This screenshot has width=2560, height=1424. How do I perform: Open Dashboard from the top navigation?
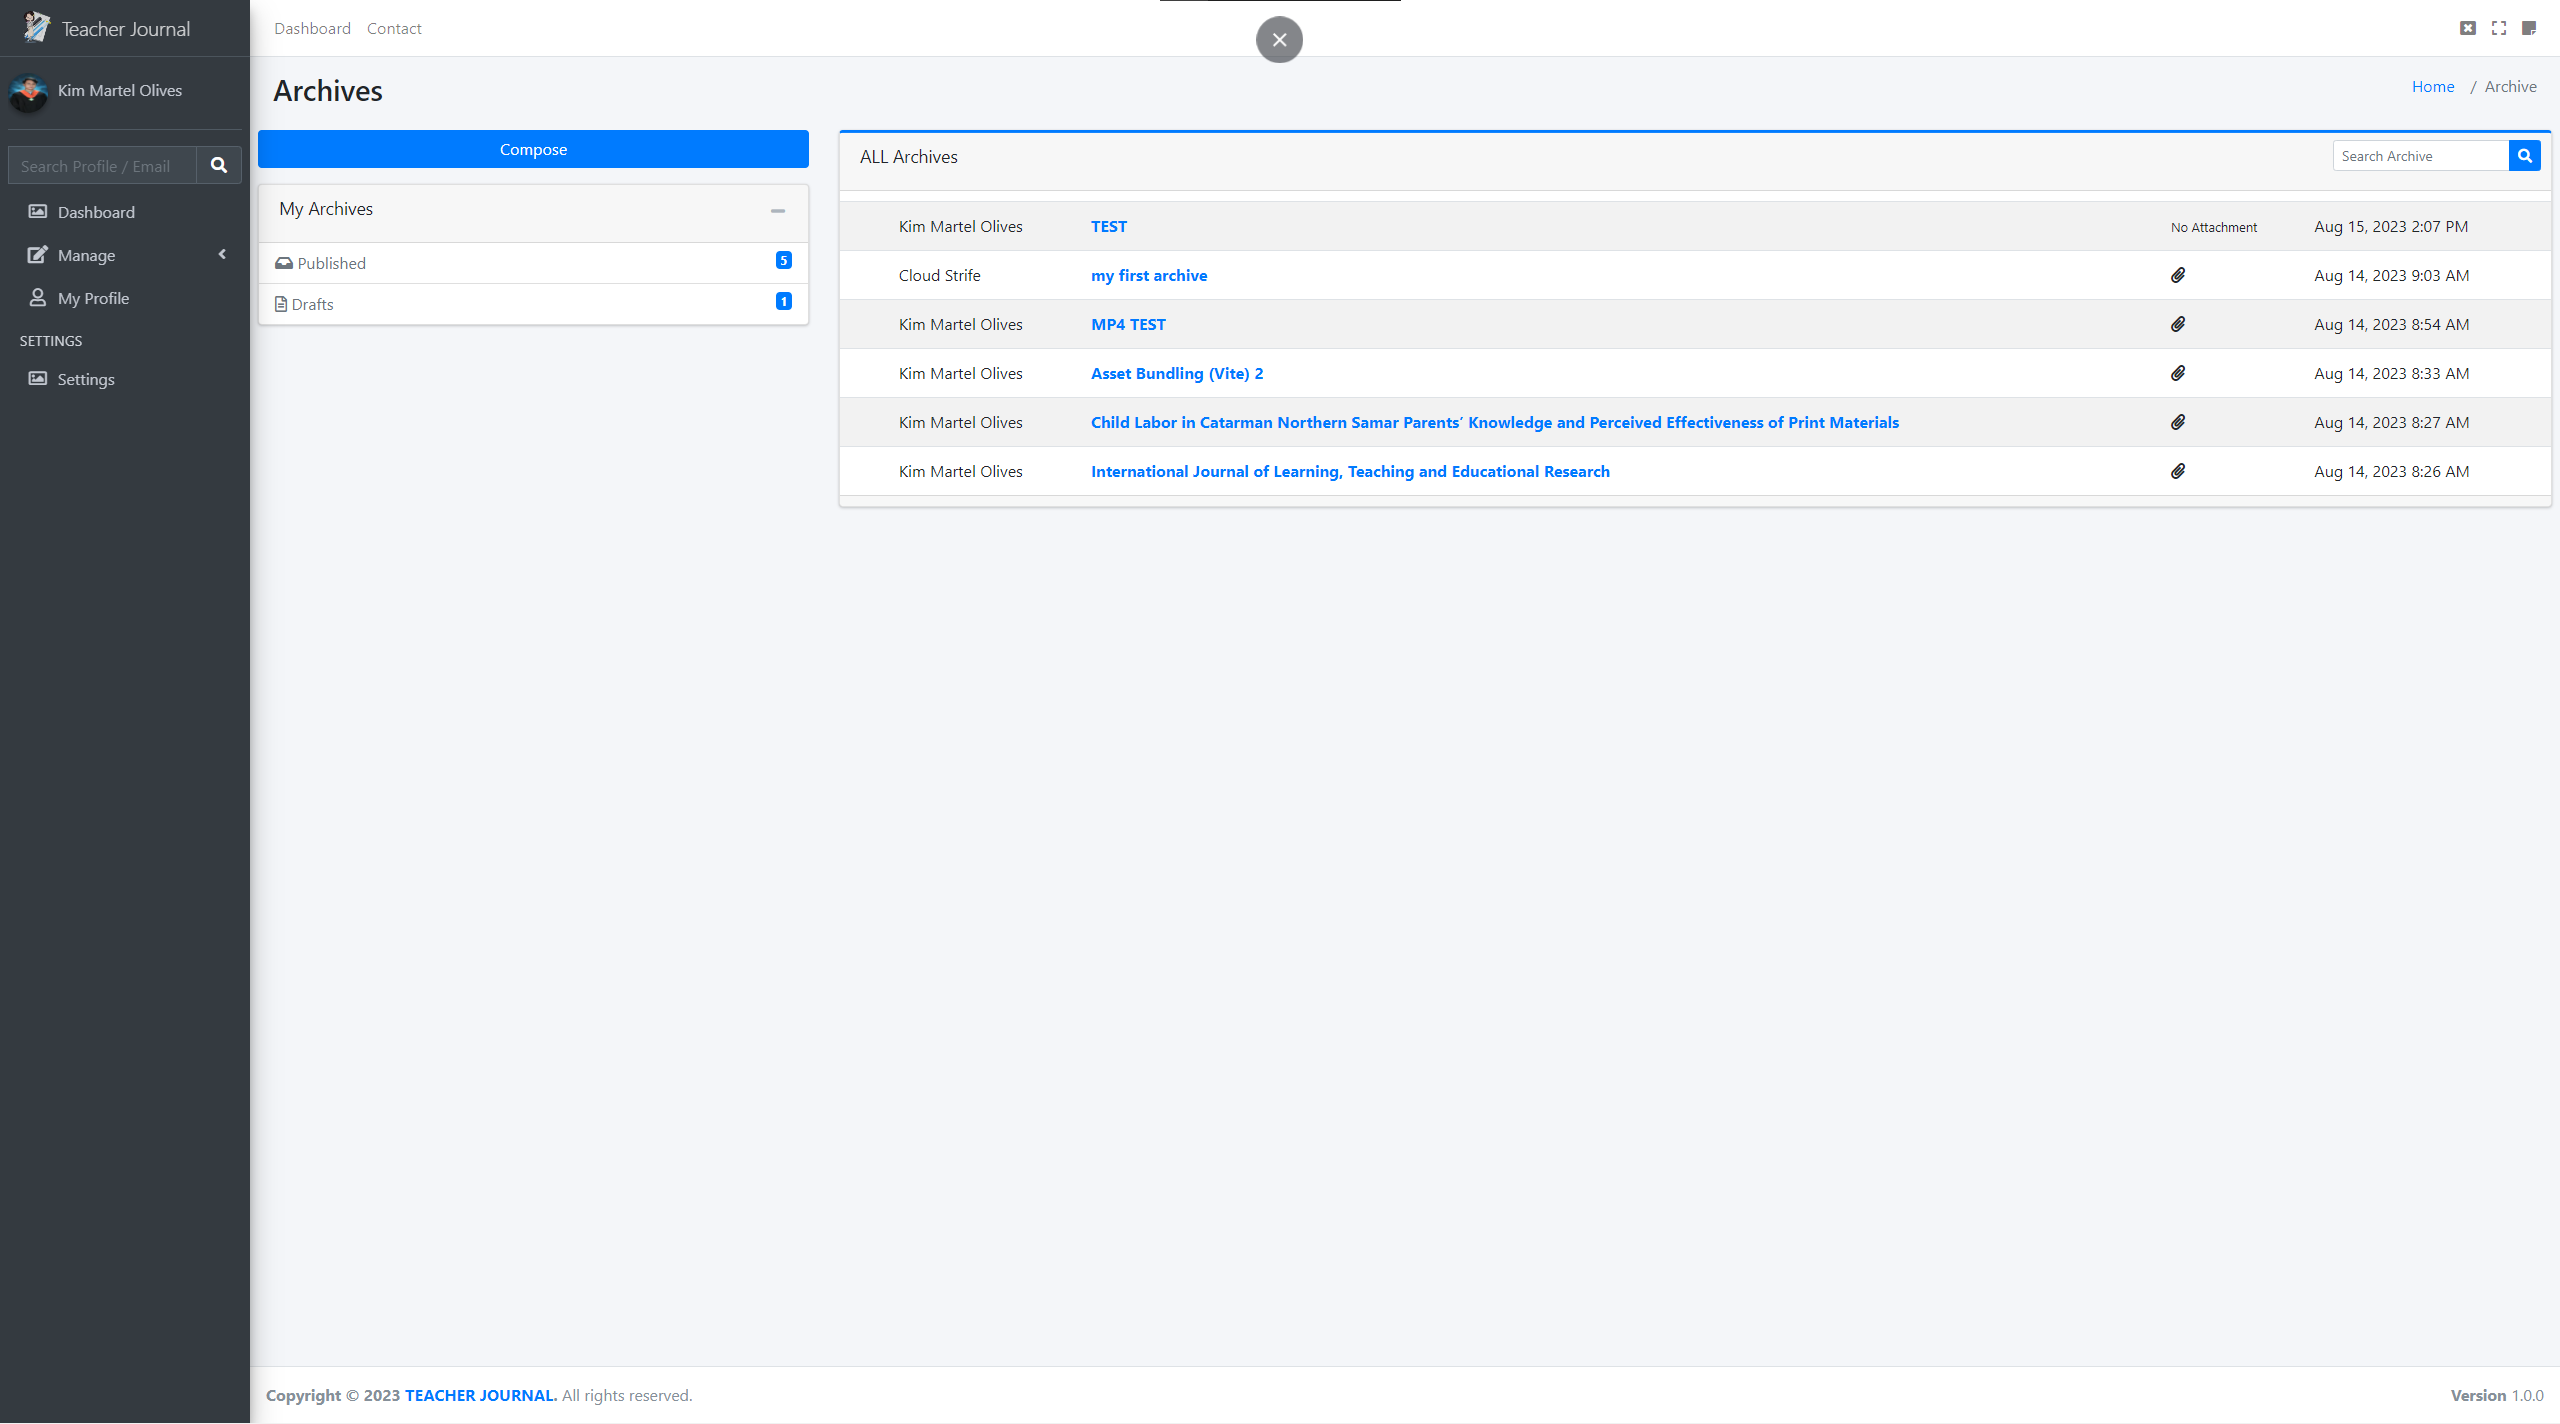click(x=312, y=28)
